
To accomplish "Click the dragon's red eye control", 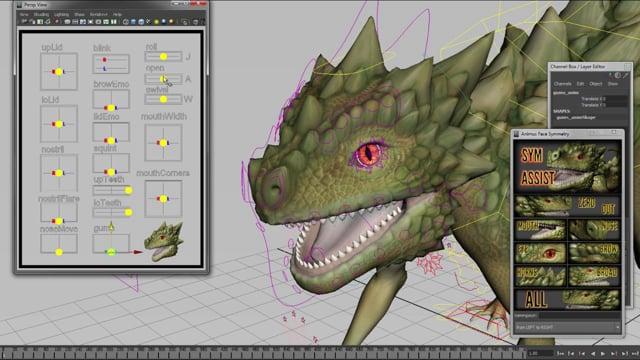I will point(369,154).
